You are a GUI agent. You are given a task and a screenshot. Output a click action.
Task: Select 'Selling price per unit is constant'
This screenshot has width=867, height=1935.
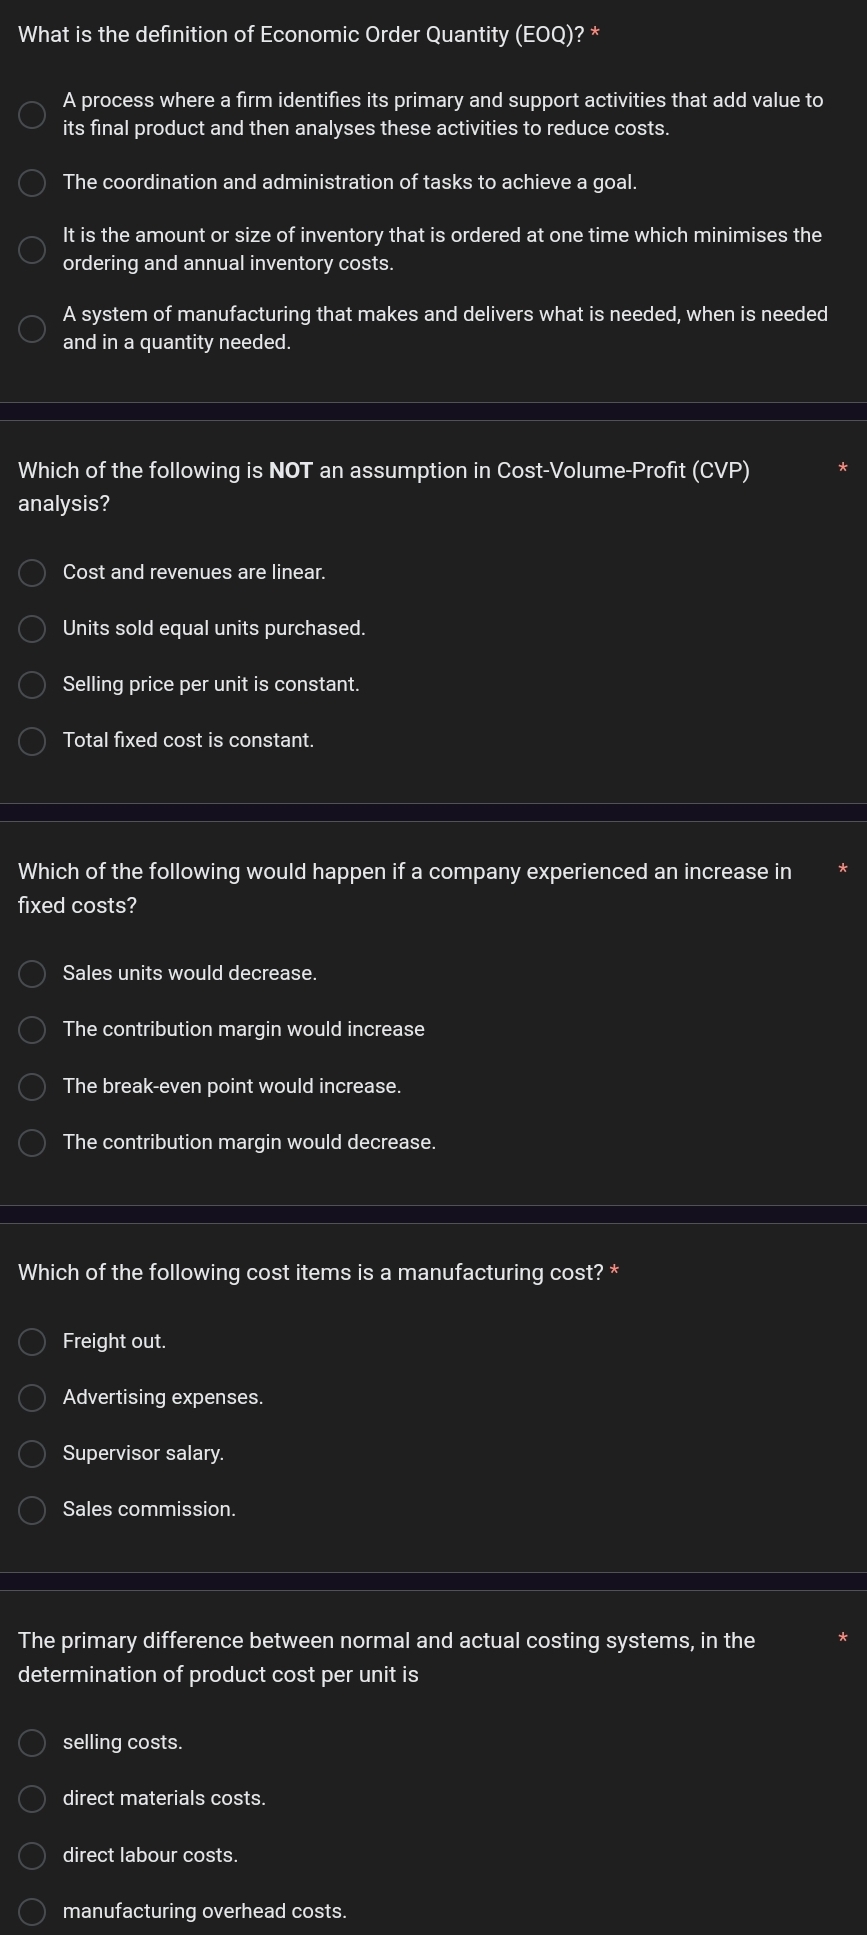[x=32, y=685]
